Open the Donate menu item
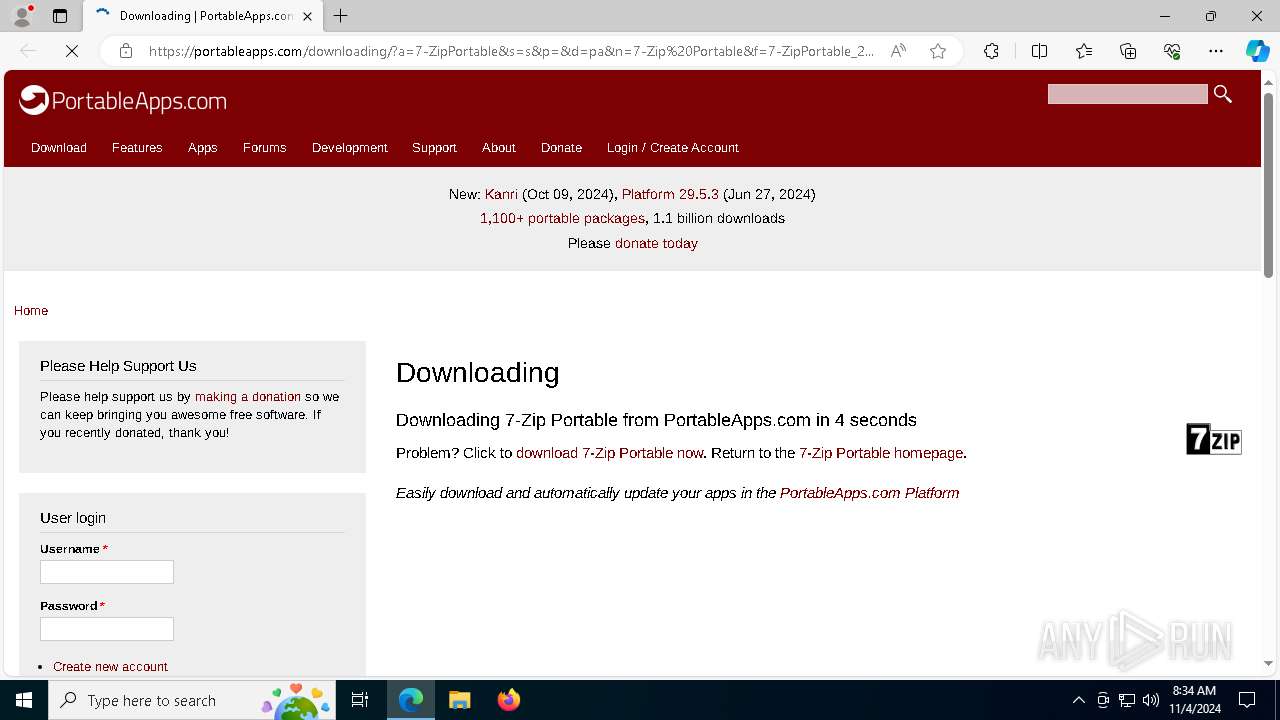Screen dimensions: 1280x720 [x=561, y=147]
